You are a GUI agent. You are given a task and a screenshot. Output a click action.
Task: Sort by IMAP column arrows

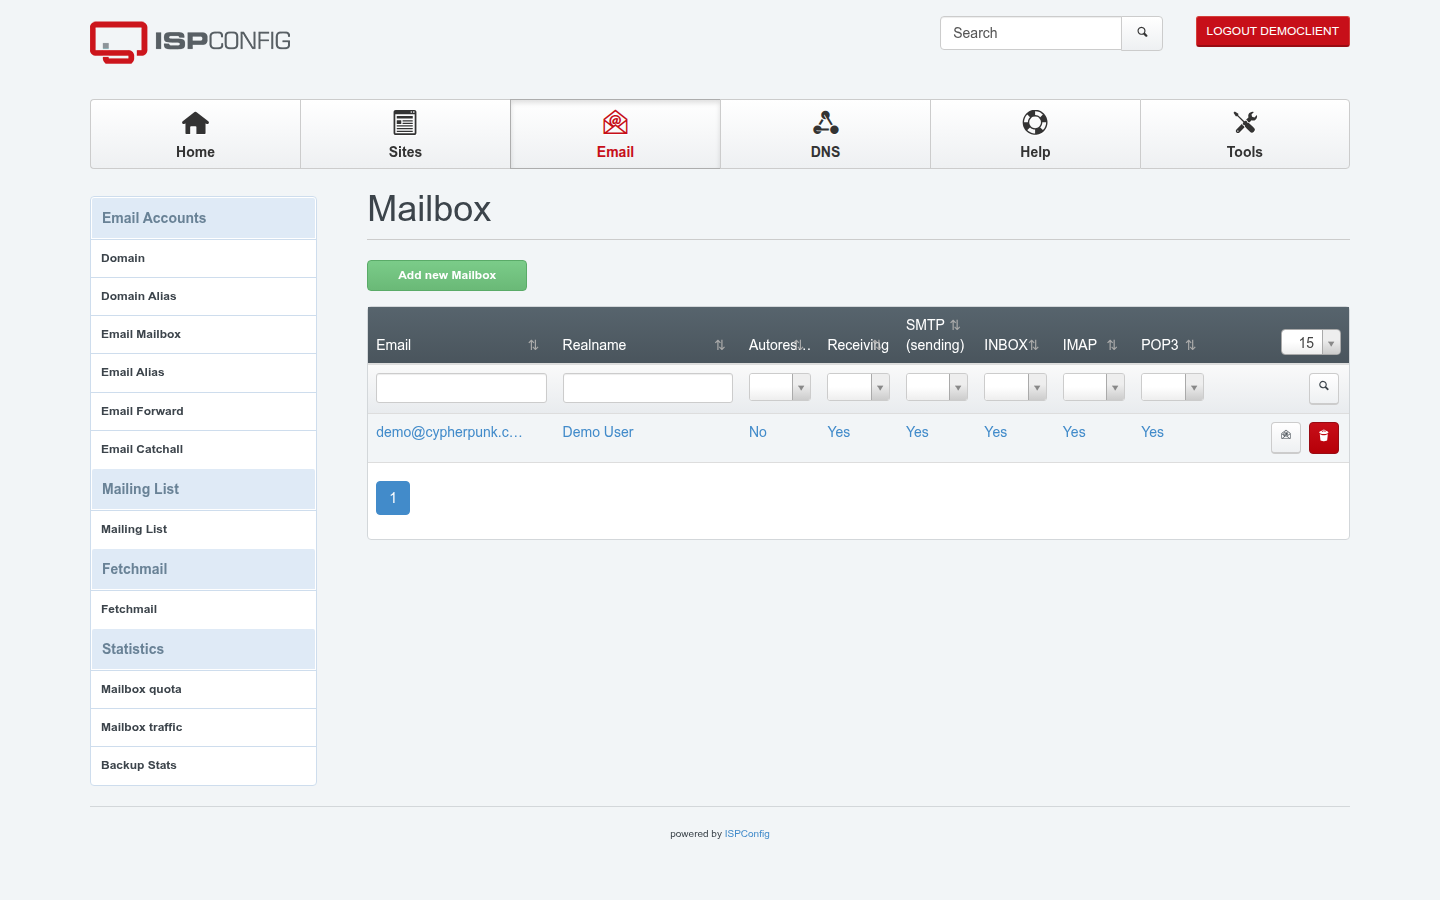(1112, 345)
